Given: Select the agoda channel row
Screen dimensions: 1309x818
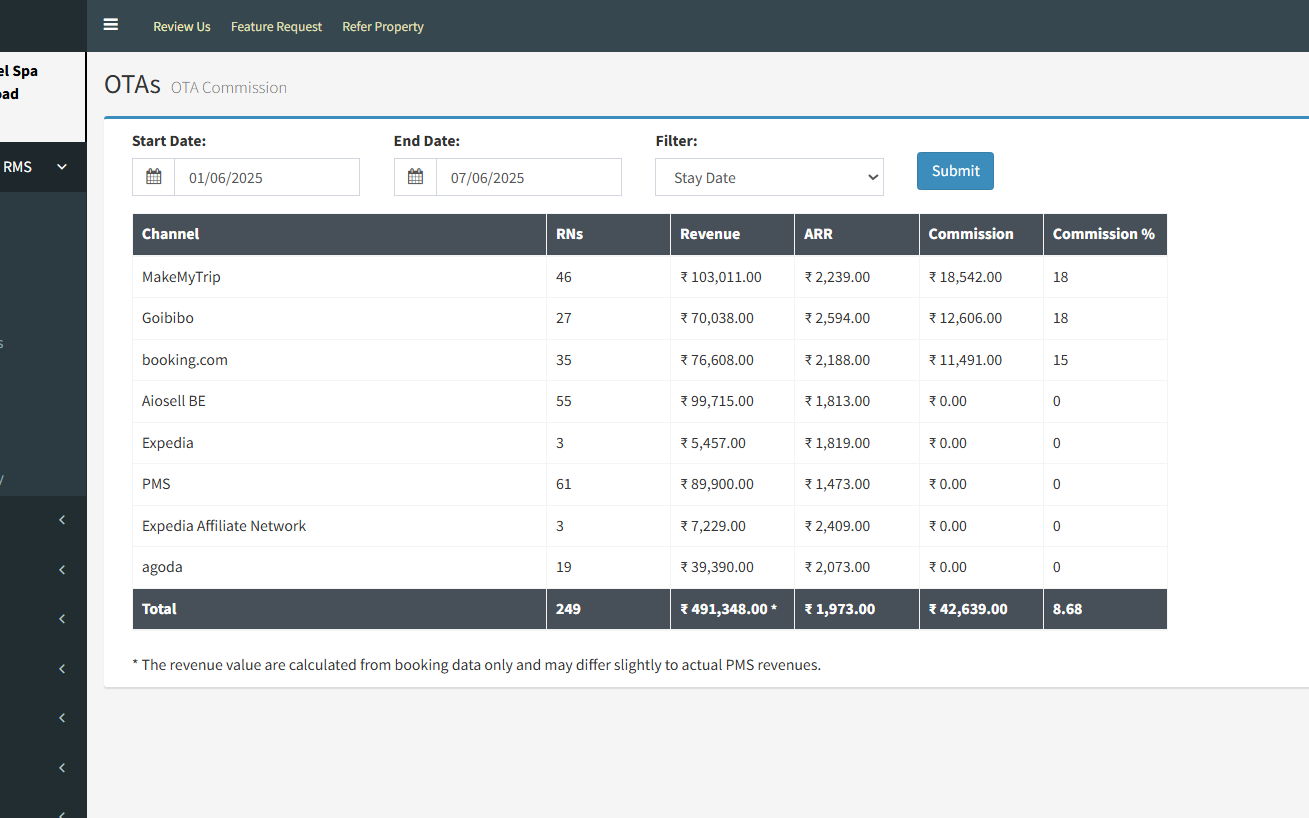Looking at the screenshot, I should point(650,567).
